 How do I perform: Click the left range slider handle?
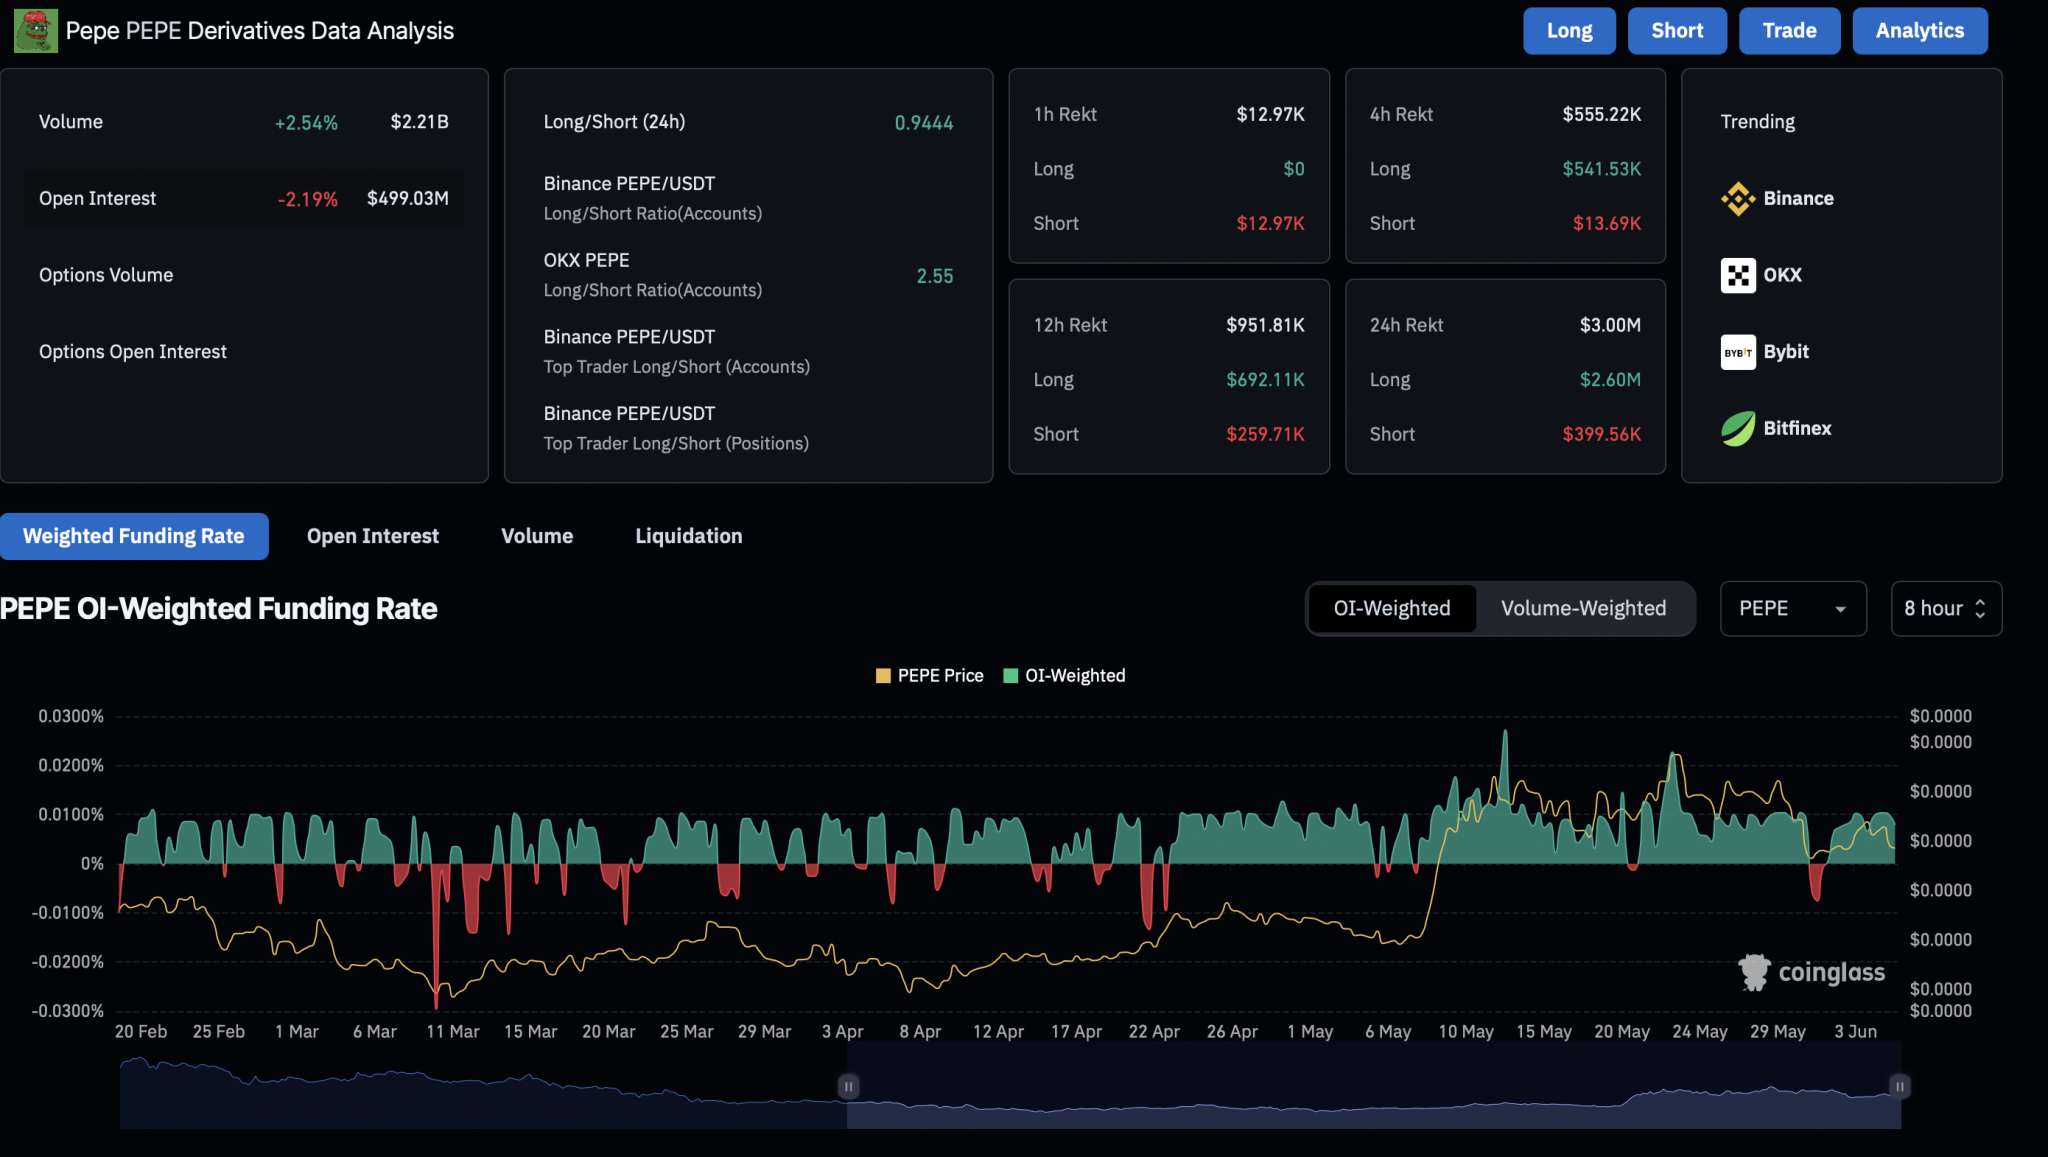click(848, 1086)
